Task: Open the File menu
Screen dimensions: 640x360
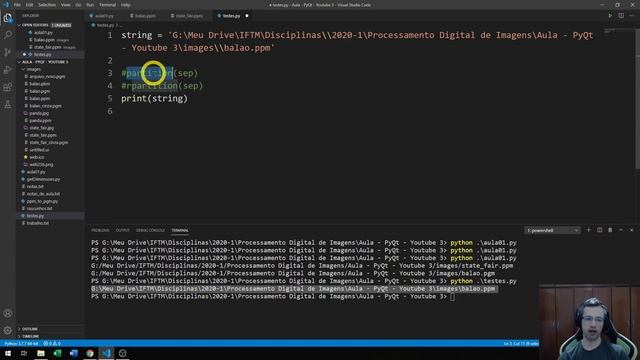Action: coord(17,5)
